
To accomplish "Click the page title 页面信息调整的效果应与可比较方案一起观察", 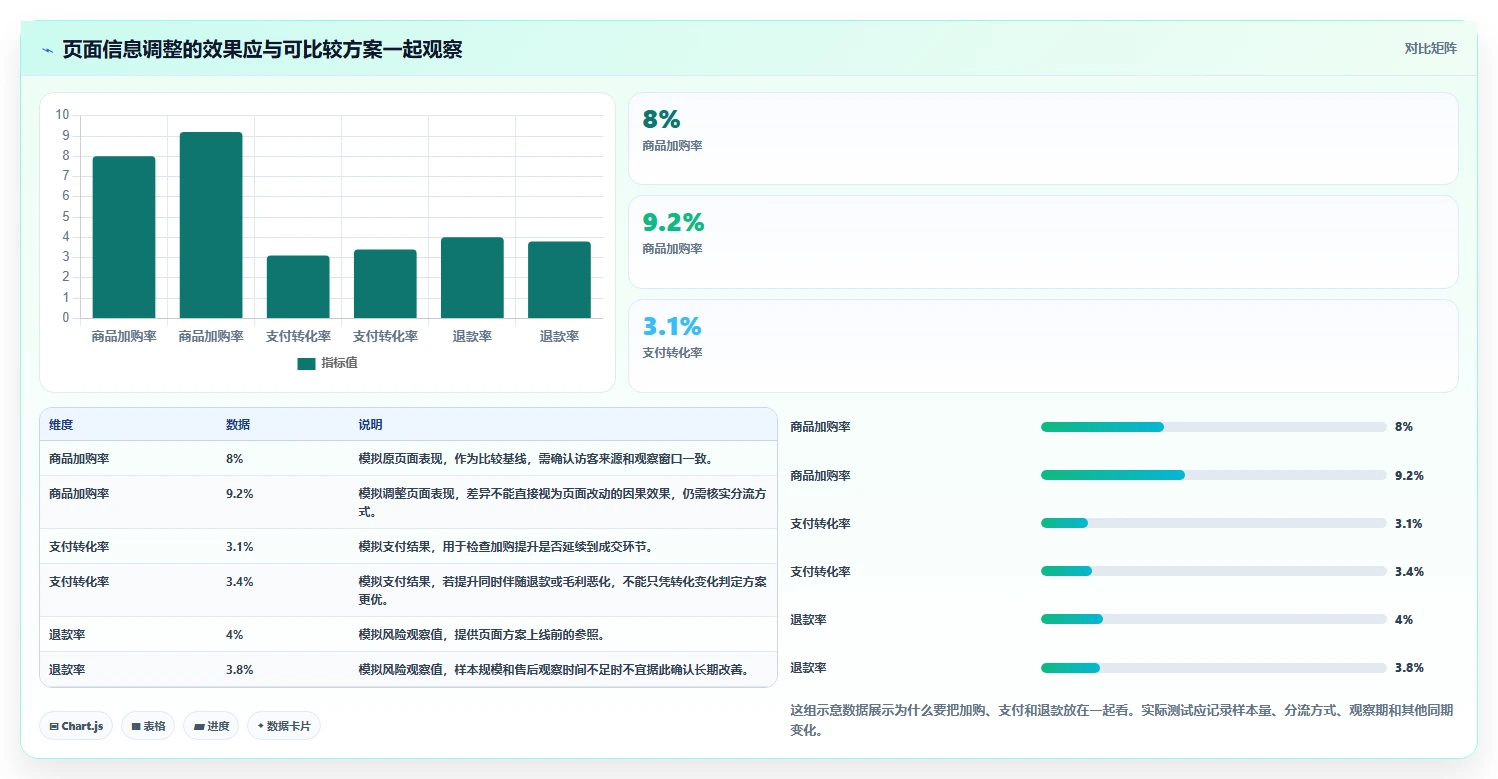I will coord(262,50).
